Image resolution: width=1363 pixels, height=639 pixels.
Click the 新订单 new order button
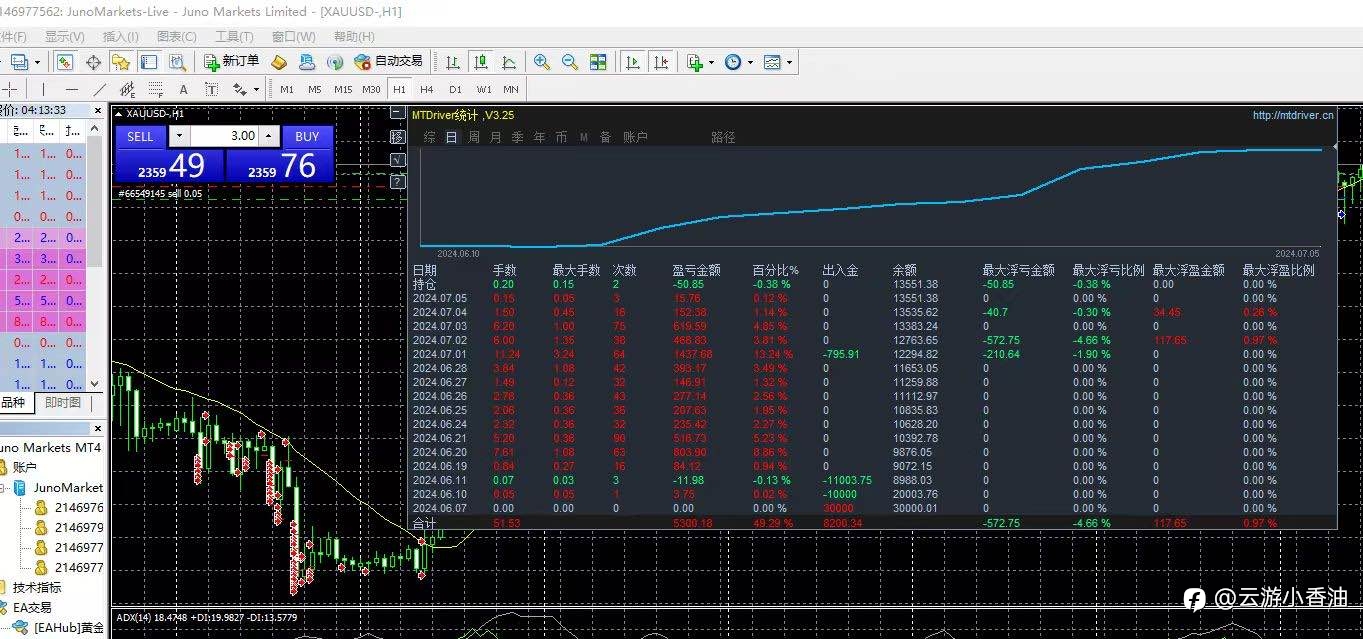pyautogui.click(x=231, y=62)
